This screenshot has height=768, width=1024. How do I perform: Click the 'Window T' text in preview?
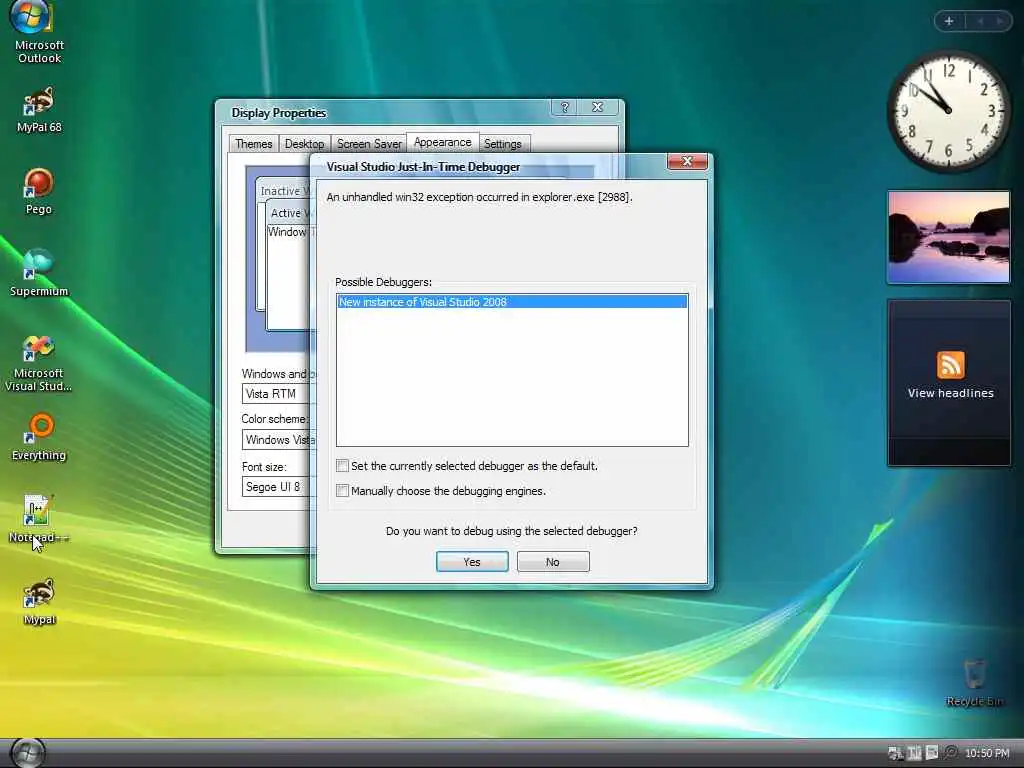click(291, 232)
